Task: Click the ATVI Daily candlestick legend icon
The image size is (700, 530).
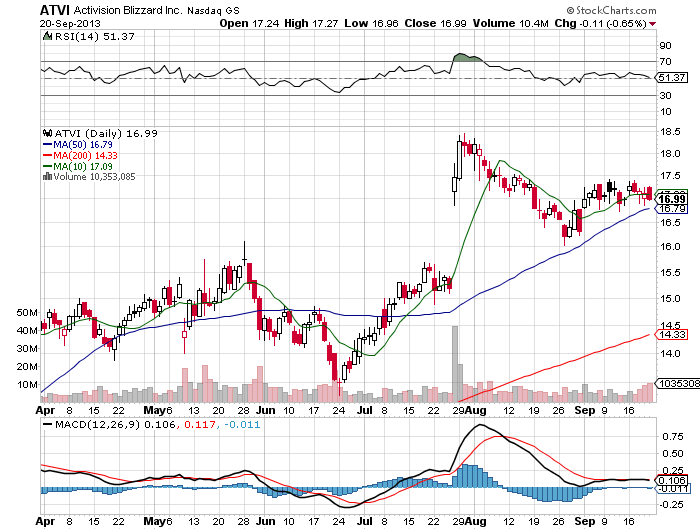Action: click(46, 133)
